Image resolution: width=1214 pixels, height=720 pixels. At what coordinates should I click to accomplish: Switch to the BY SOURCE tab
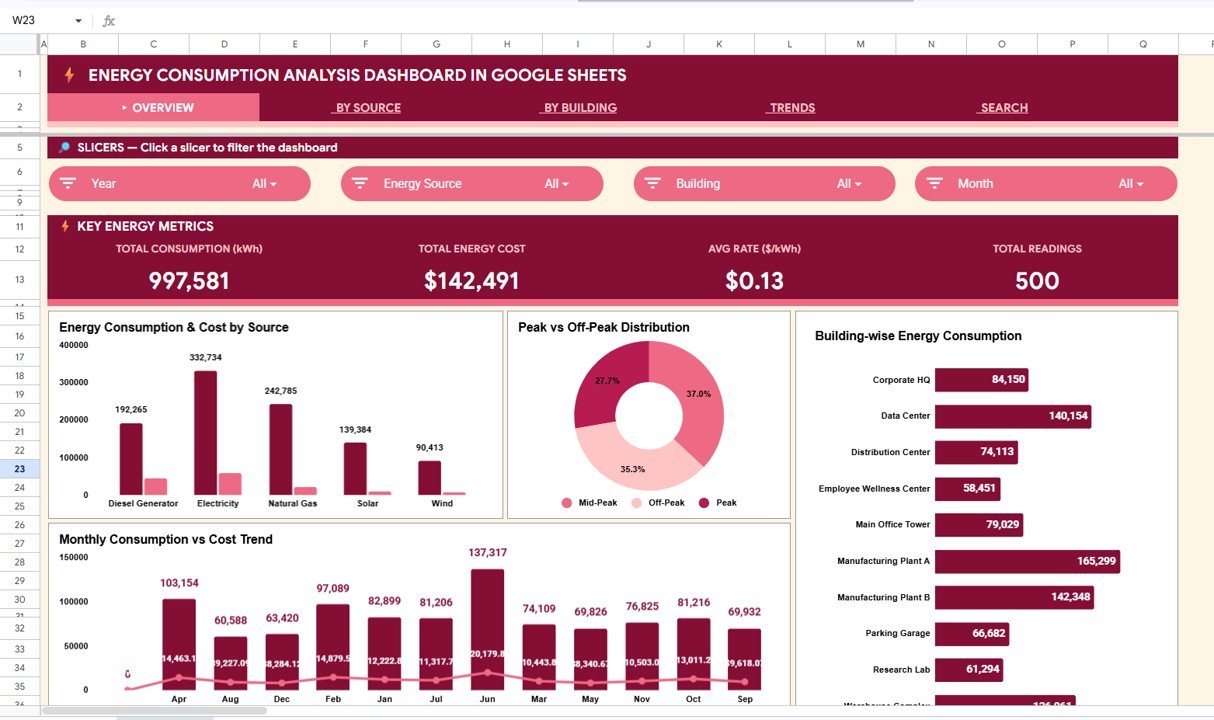click(x=366, y=107)
